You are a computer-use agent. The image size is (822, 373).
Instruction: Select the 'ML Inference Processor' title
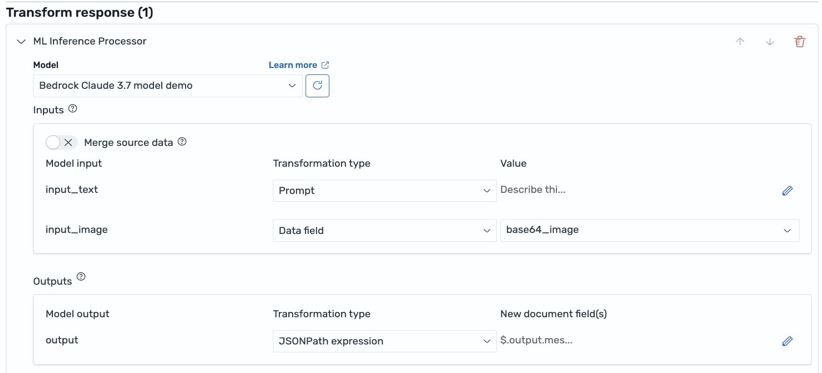90,41
